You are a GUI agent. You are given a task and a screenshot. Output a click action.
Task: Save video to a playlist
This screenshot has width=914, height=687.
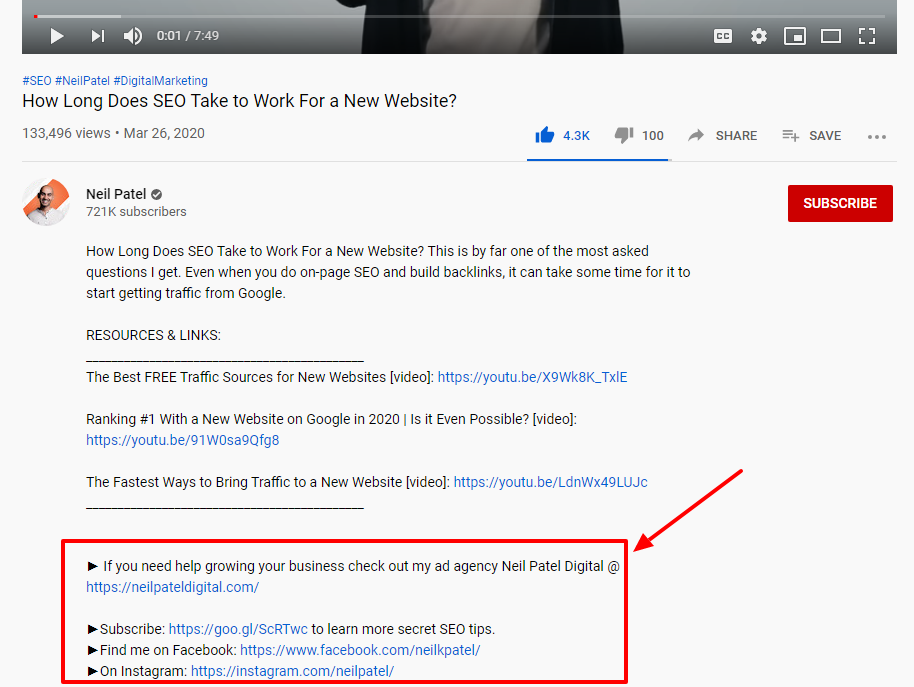(811, 136)
